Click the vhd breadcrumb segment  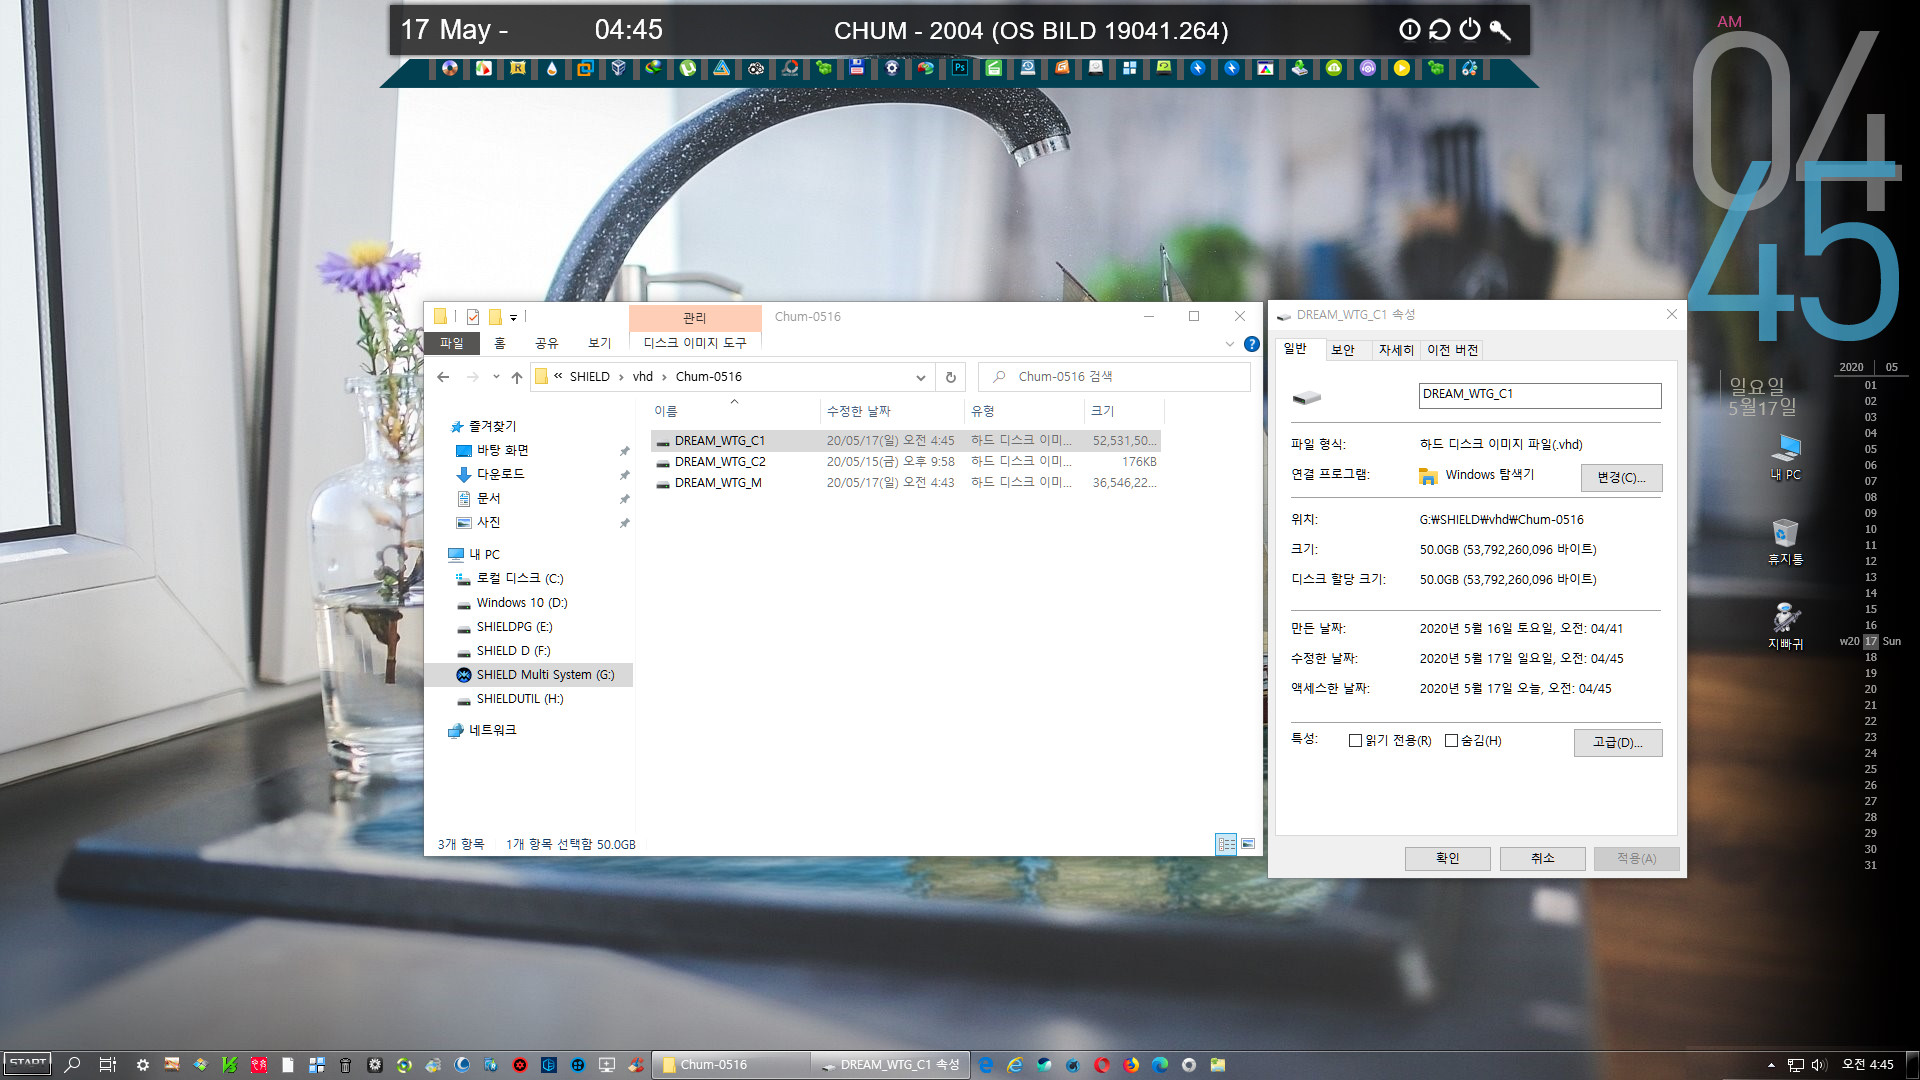coord(642,377)
